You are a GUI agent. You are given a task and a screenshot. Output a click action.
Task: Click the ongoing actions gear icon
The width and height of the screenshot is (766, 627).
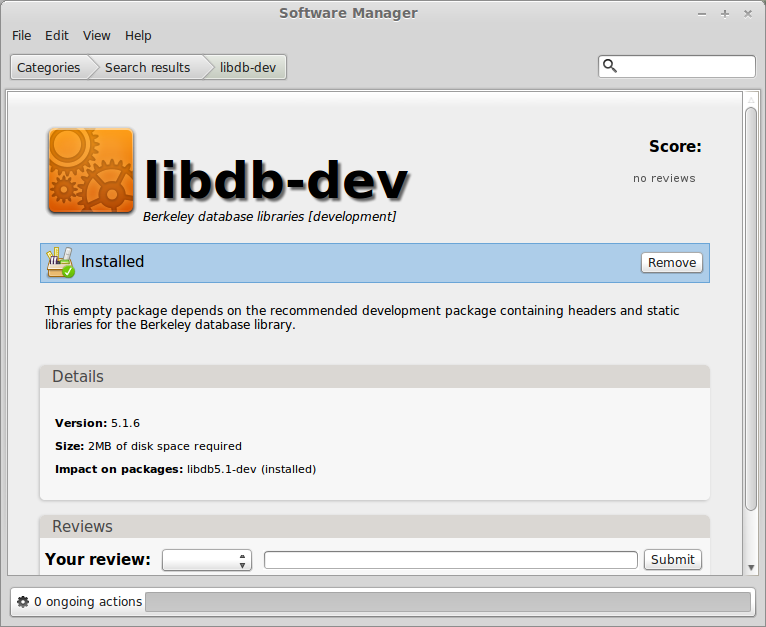[23, 602]
